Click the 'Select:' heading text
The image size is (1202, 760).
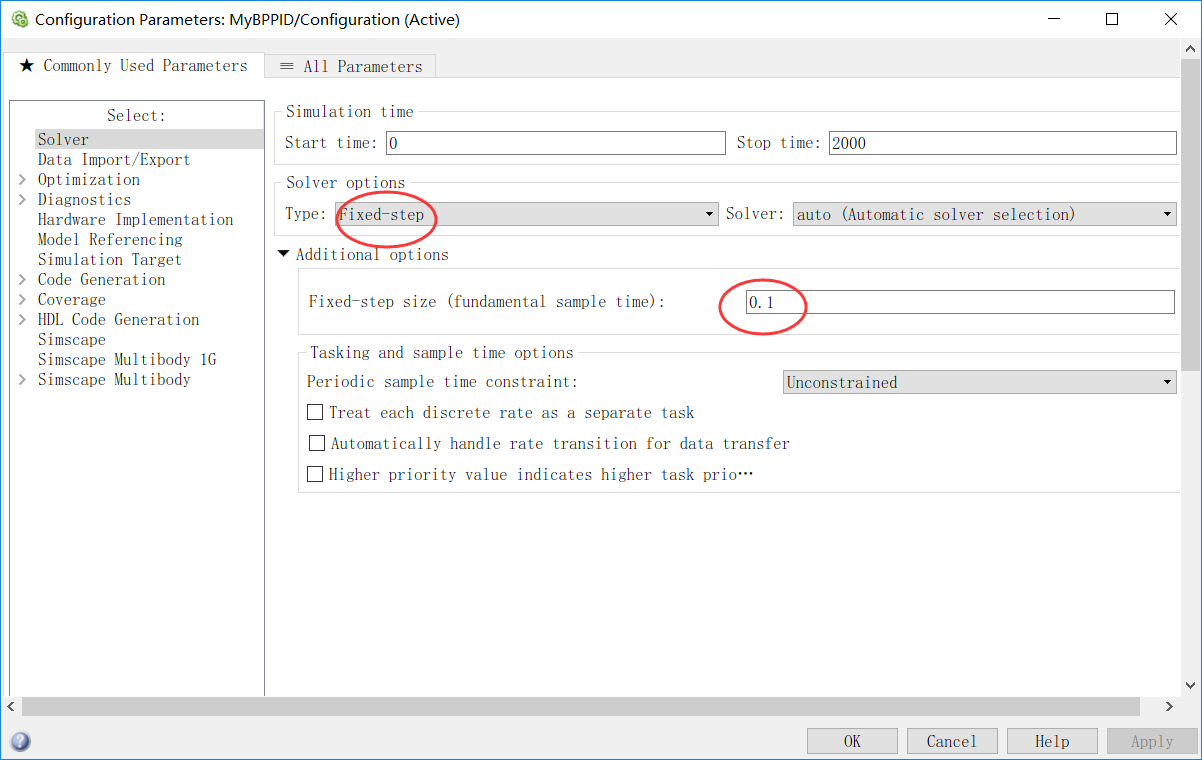[136, 116]
